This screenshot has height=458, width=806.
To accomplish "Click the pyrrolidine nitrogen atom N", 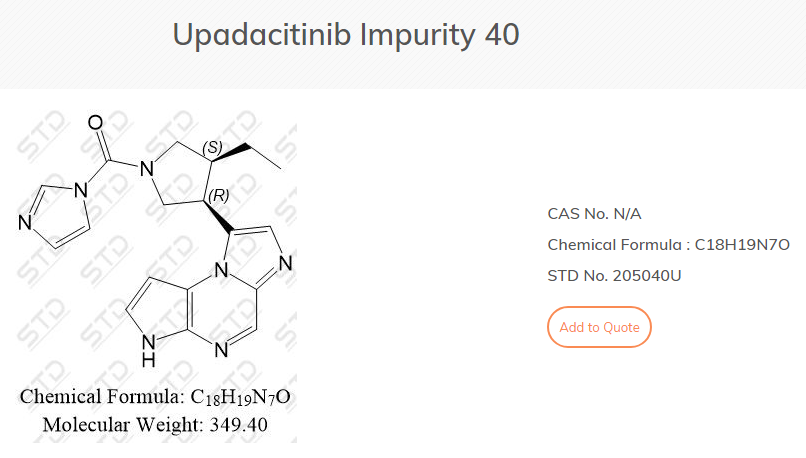I will click(146, 169).
